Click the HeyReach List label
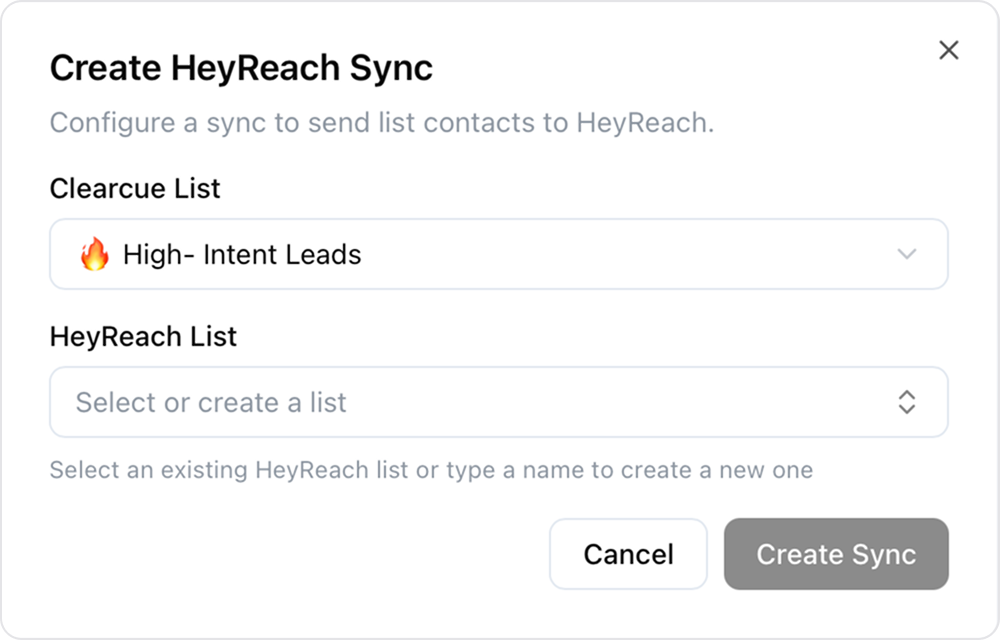1000x640 pixels. pyautogui.click(x=143, y=337)
